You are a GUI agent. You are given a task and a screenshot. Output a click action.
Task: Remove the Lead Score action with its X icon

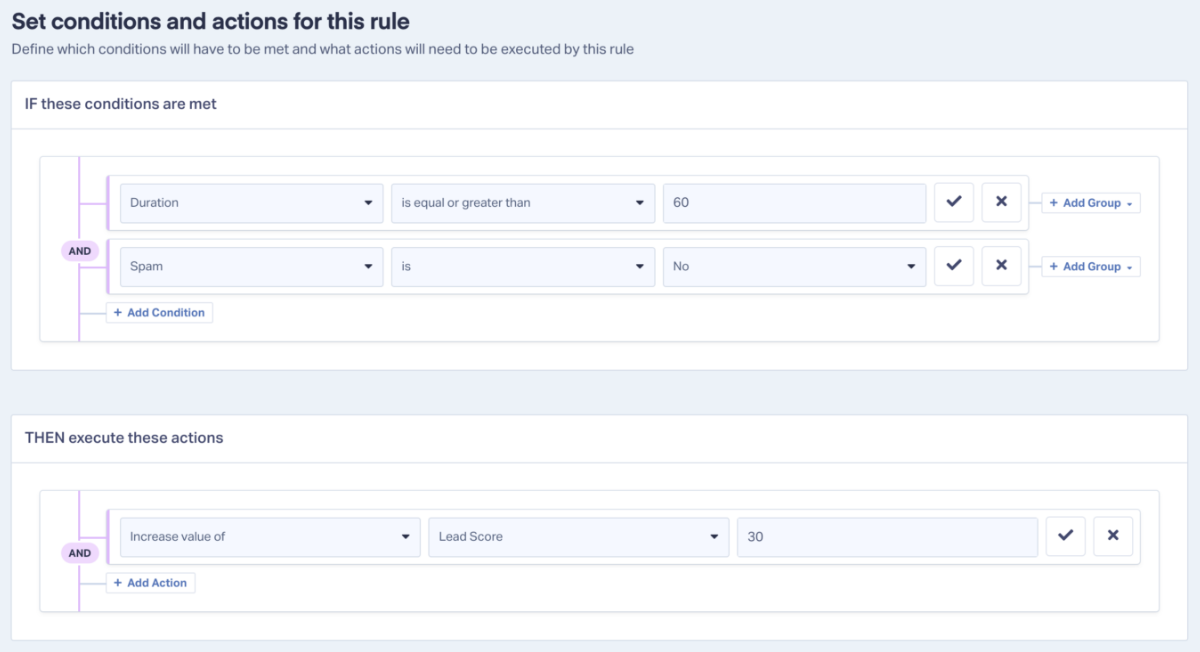pyautogui.click(x=1113, y=536)
